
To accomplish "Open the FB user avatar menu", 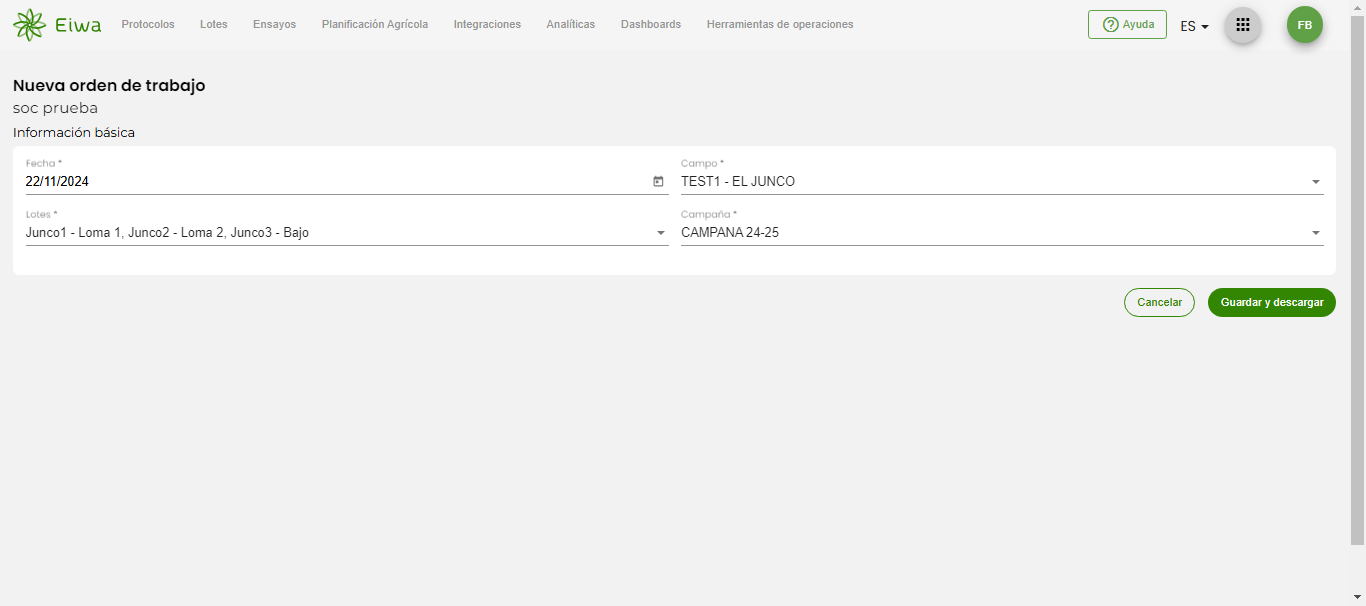I will (1304, 25).
